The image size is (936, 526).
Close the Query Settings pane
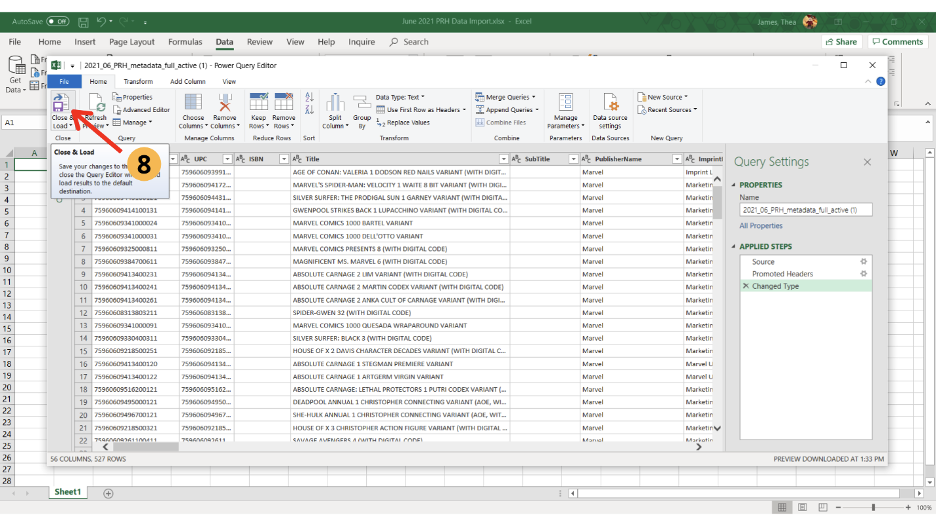click(x=867, y=162)
